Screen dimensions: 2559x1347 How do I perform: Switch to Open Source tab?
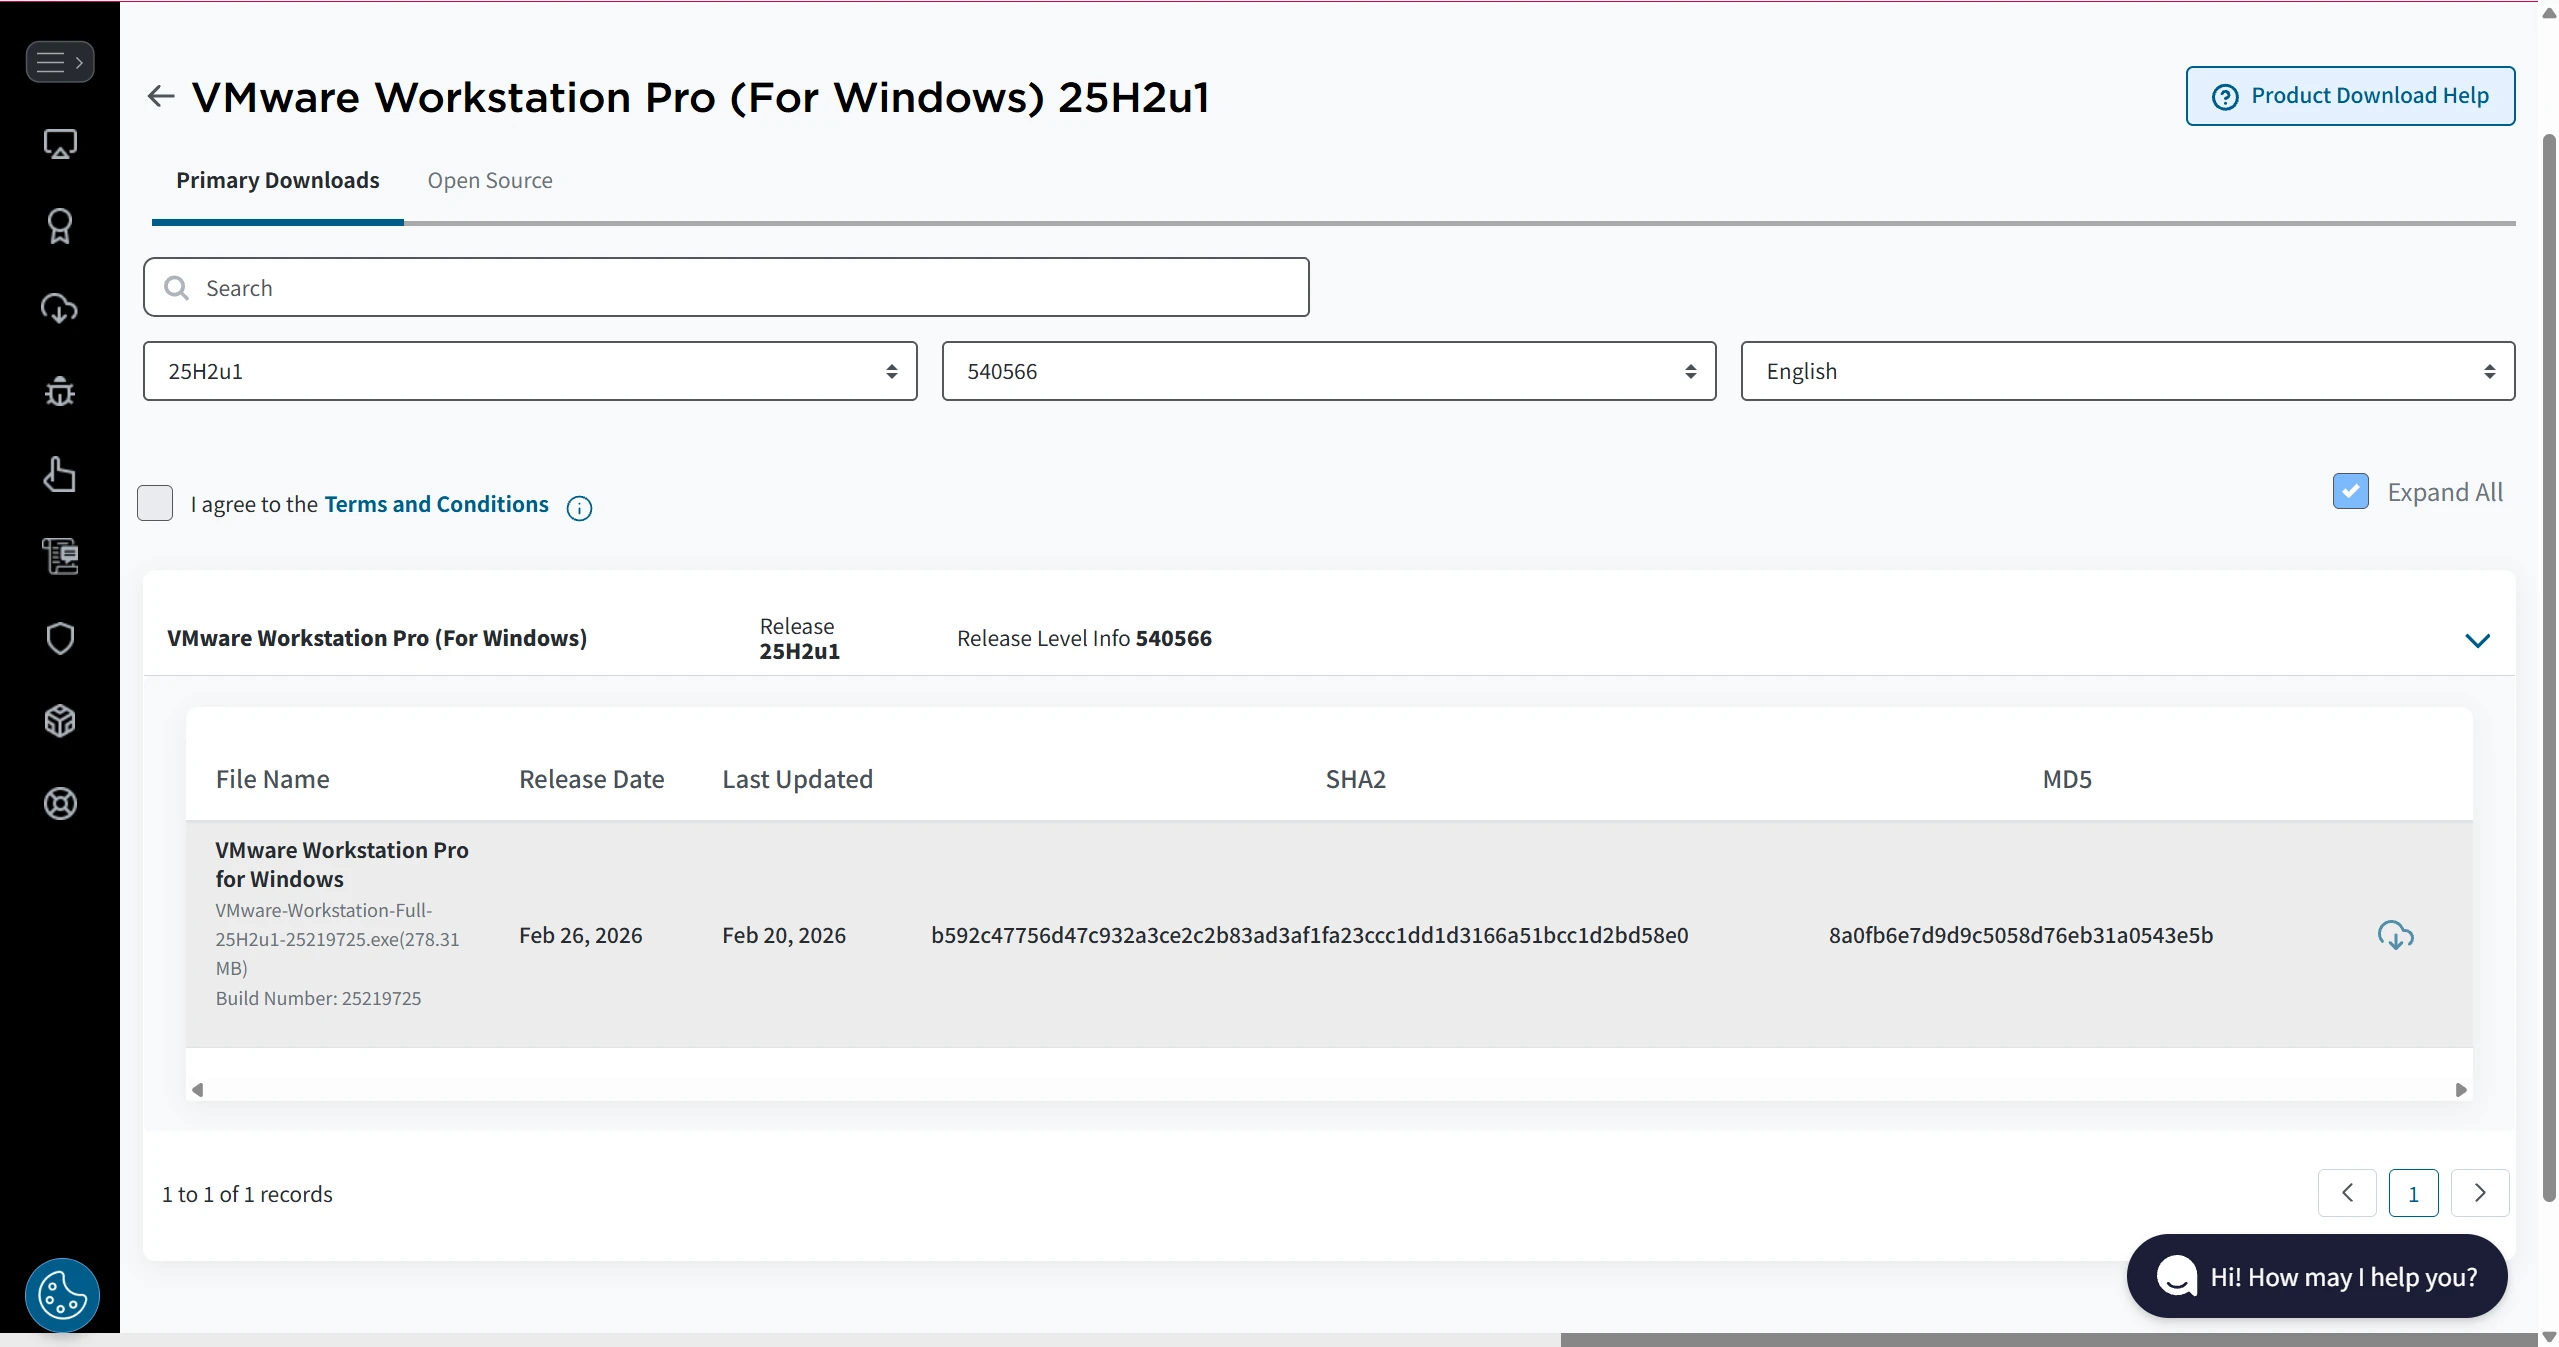point(490,180)
